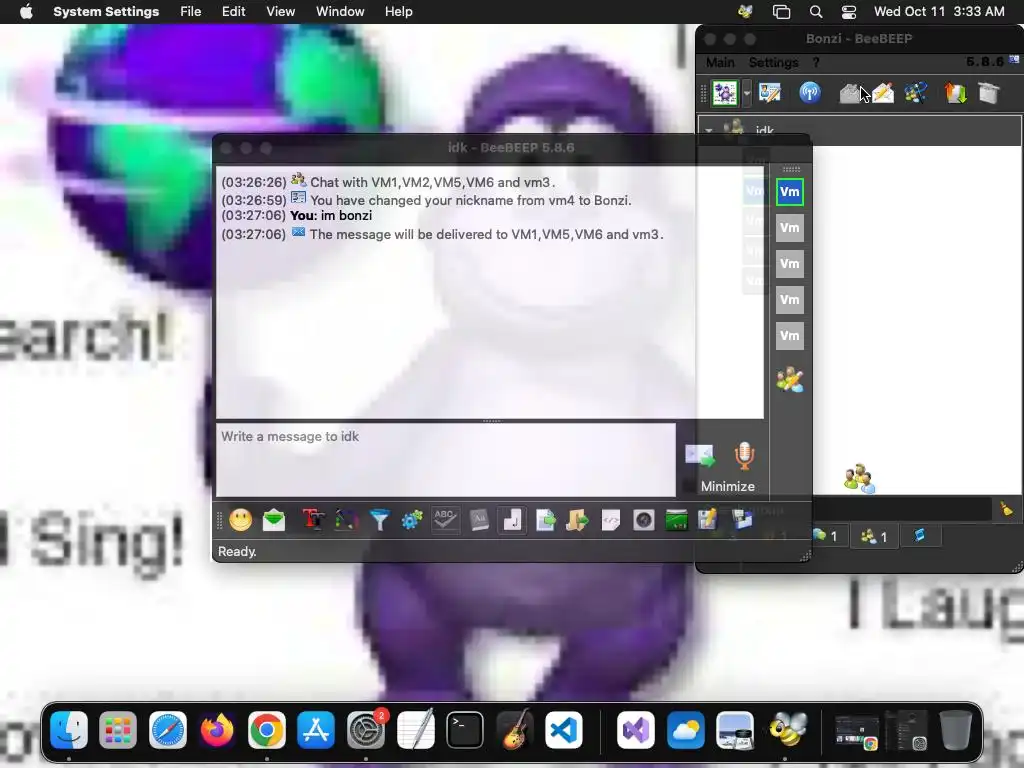The width and height of the screenshot is (1024, 768).
Task: Open the ? help menu in Bonzi window
Action: [x=816, y=62]
